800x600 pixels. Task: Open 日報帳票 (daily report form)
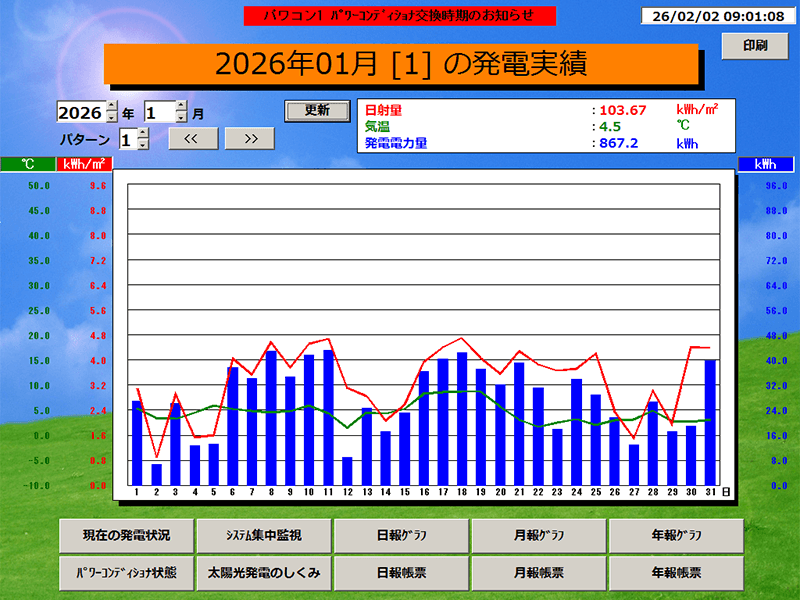[402, 573]
